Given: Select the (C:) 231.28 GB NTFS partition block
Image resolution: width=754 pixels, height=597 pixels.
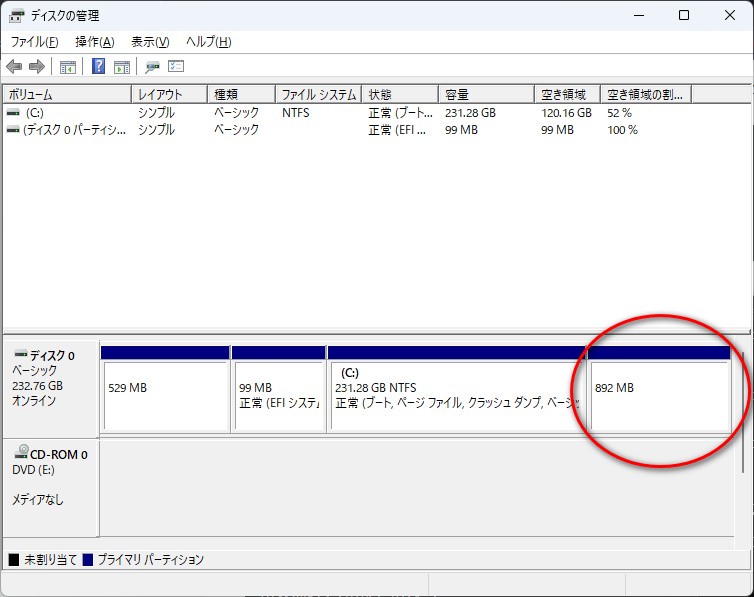Looking at the screenshot, I should pos(456,389).
